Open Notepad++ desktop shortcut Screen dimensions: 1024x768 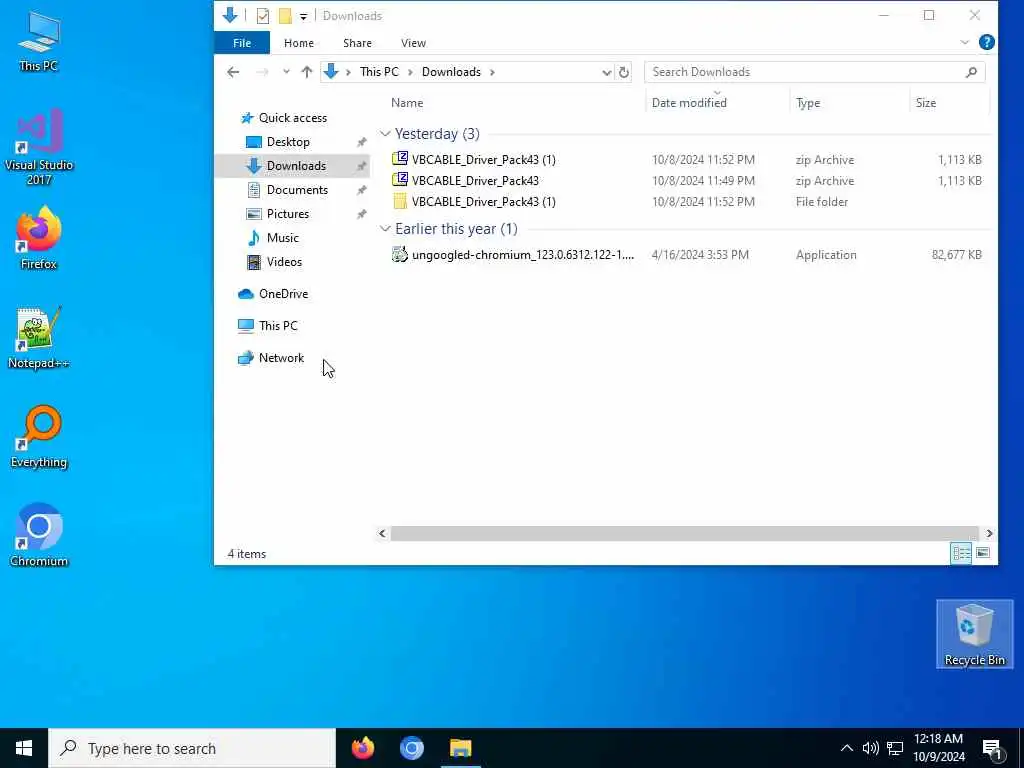coord(39,338)
